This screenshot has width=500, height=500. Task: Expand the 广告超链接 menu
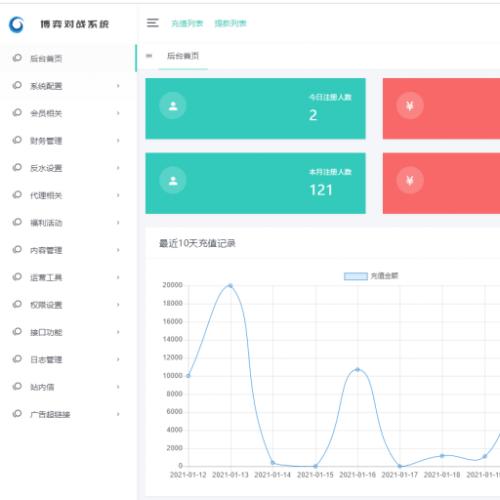[x=68, y=414]
